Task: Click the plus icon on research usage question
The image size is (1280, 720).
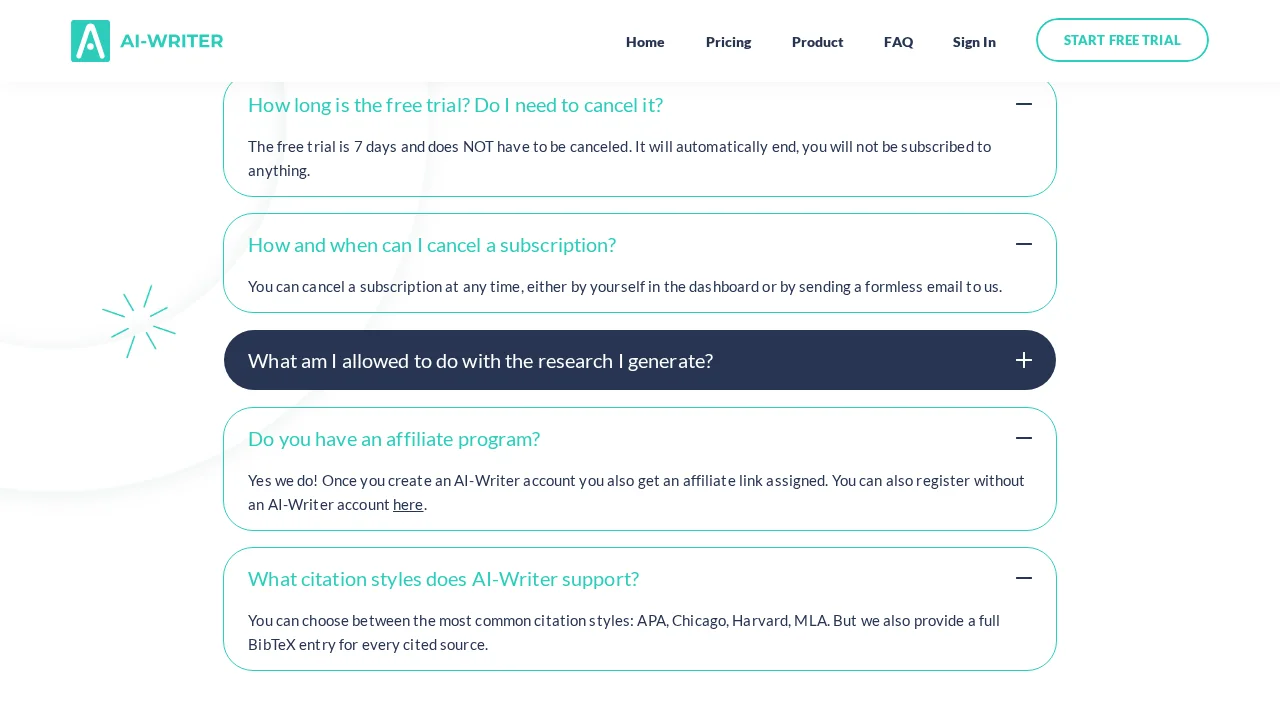Action: pos(1024,360)
